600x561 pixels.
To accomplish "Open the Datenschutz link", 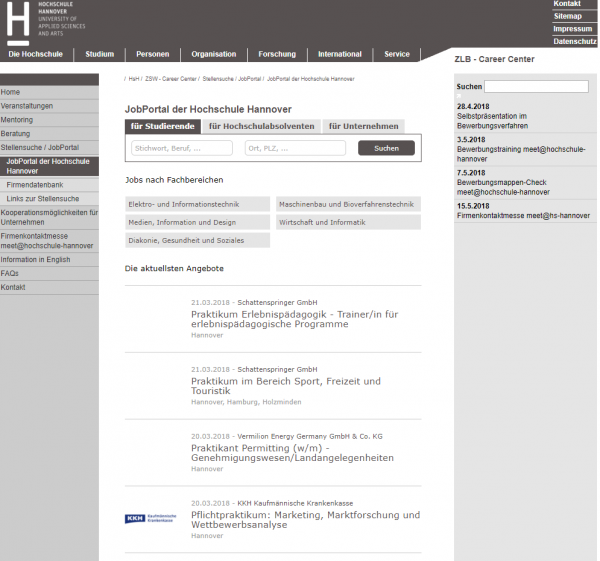I will [575, 41].
